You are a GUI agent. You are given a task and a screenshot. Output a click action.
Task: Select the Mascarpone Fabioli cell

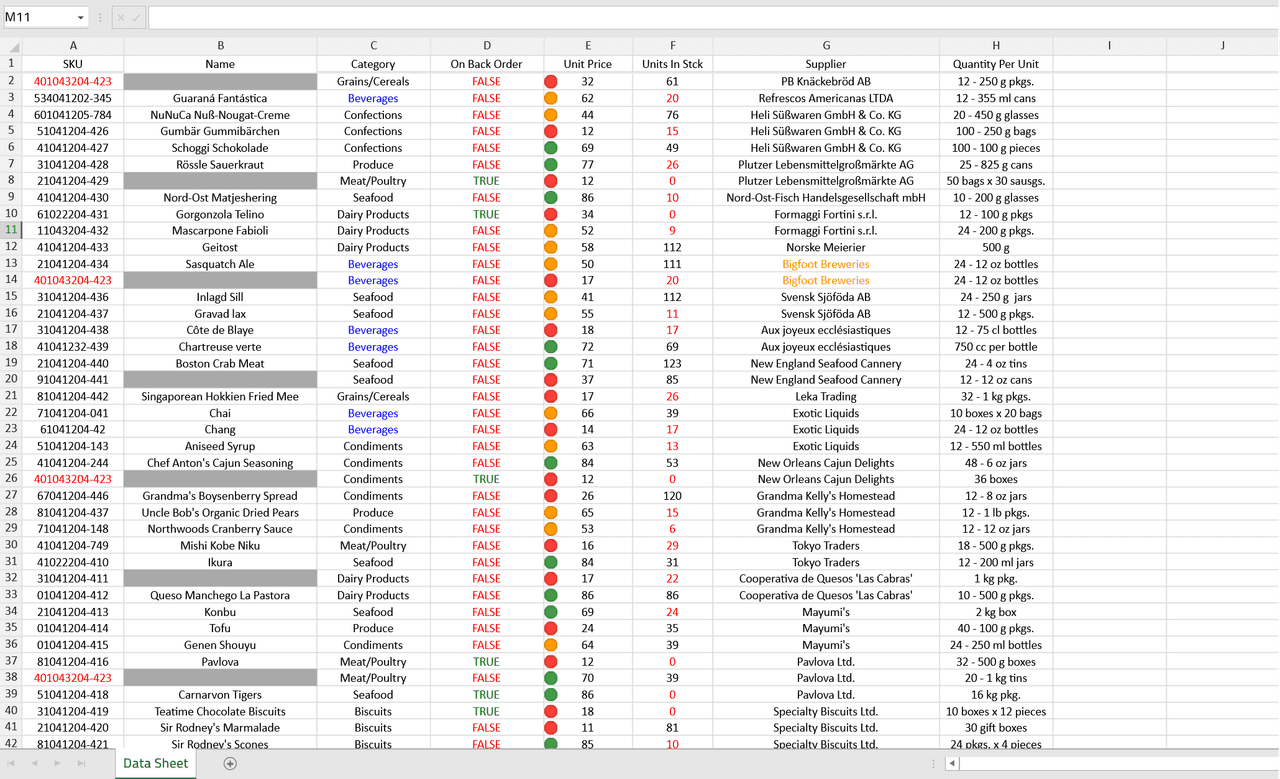220,230
